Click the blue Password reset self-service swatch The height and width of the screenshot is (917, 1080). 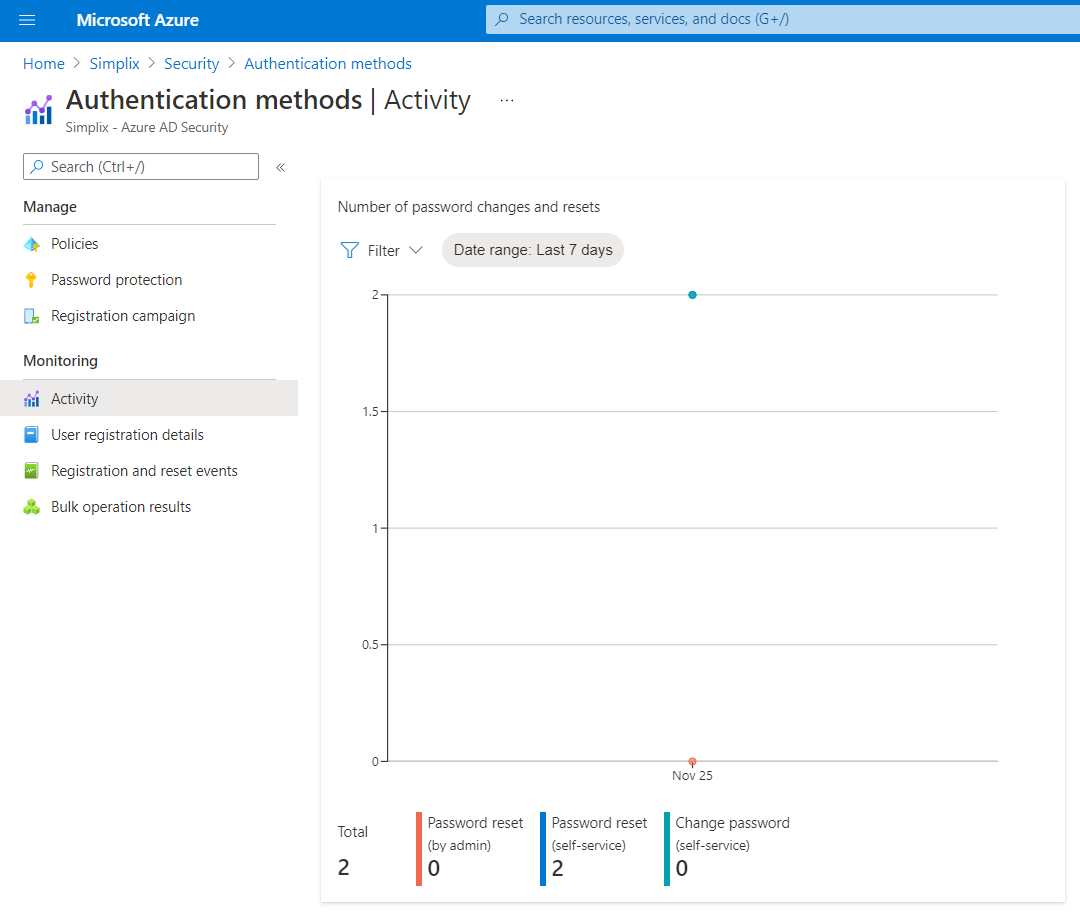point(543,849)
